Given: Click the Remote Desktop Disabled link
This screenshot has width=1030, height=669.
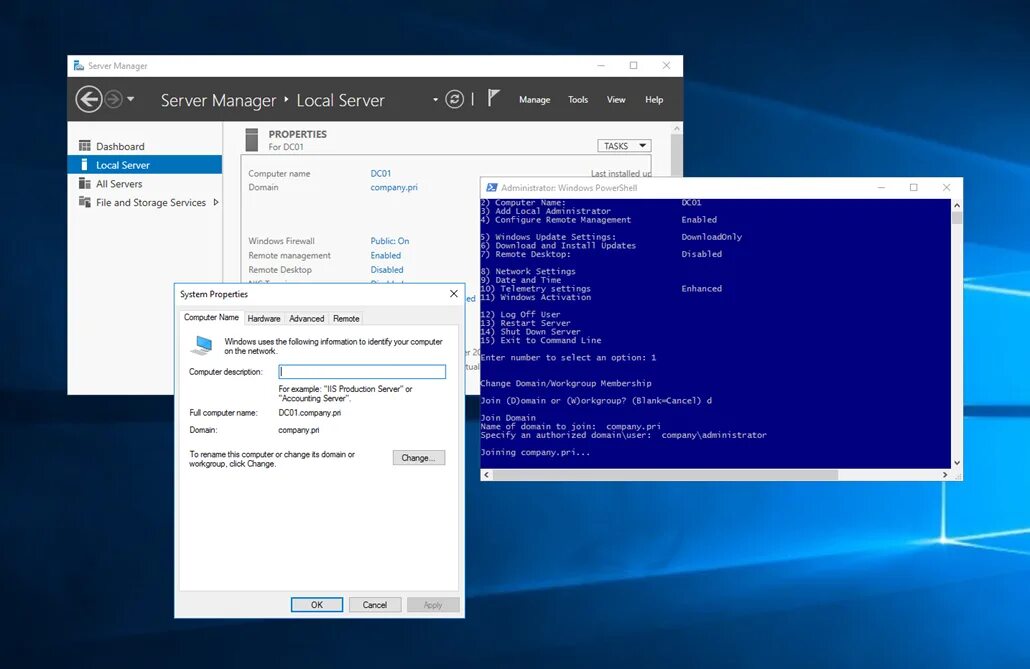Looking at the screenshot, I should pyautogui.click(x=387, y=270).
